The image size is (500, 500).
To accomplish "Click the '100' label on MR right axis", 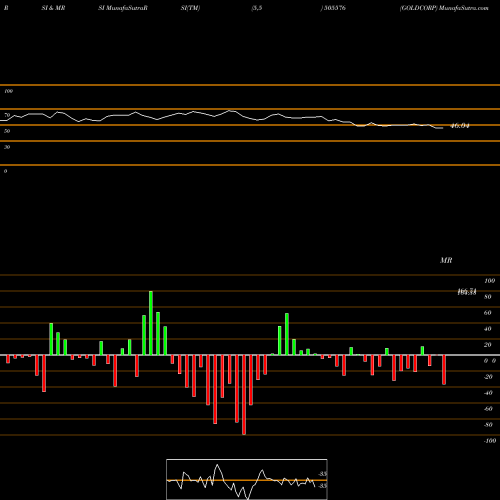I will point(489,281).
